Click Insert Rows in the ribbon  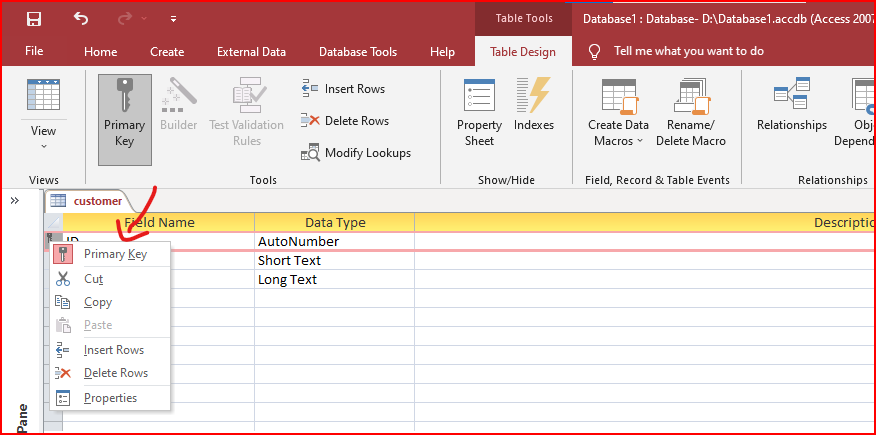(x=342, y=89)
